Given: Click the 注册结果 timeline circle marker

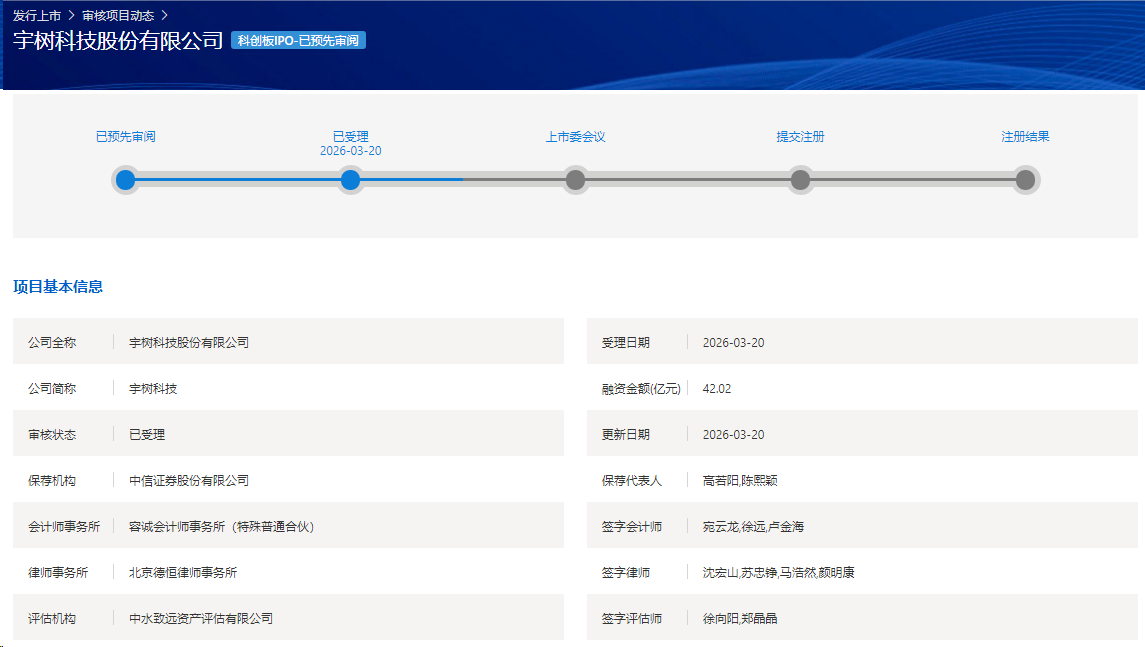Looking at the screenshot, I should point(1025,180).
